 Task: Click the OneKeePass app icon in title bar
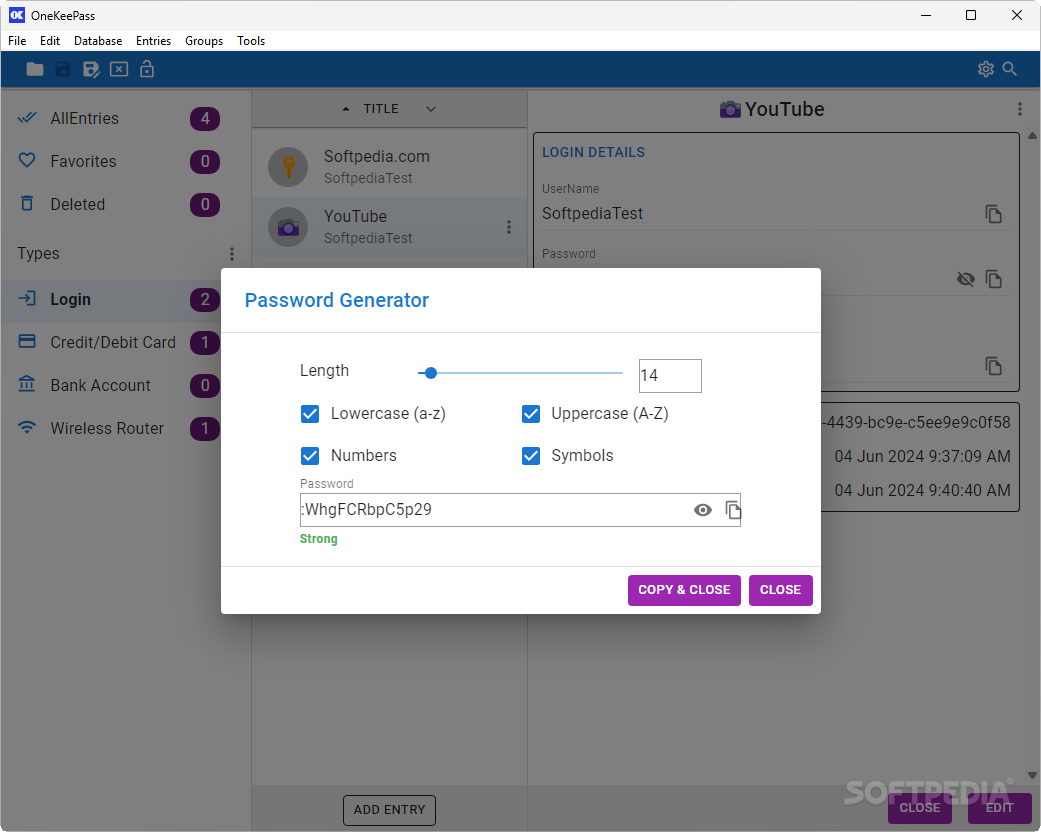pyautogui.click(x=17, y=15)
